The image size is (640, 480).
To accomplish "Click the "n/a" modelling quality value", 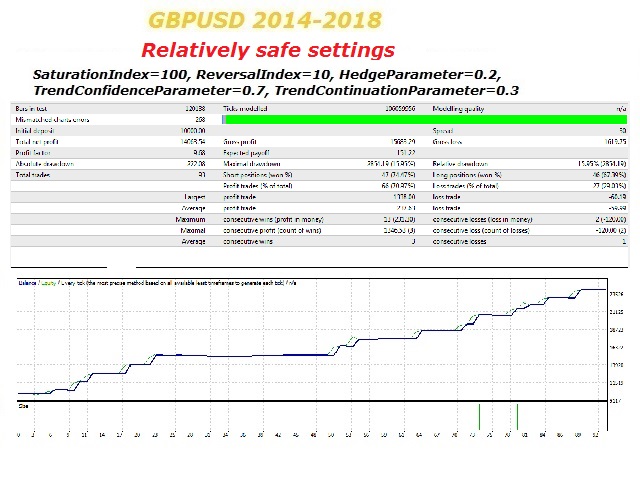I will 621,109.
